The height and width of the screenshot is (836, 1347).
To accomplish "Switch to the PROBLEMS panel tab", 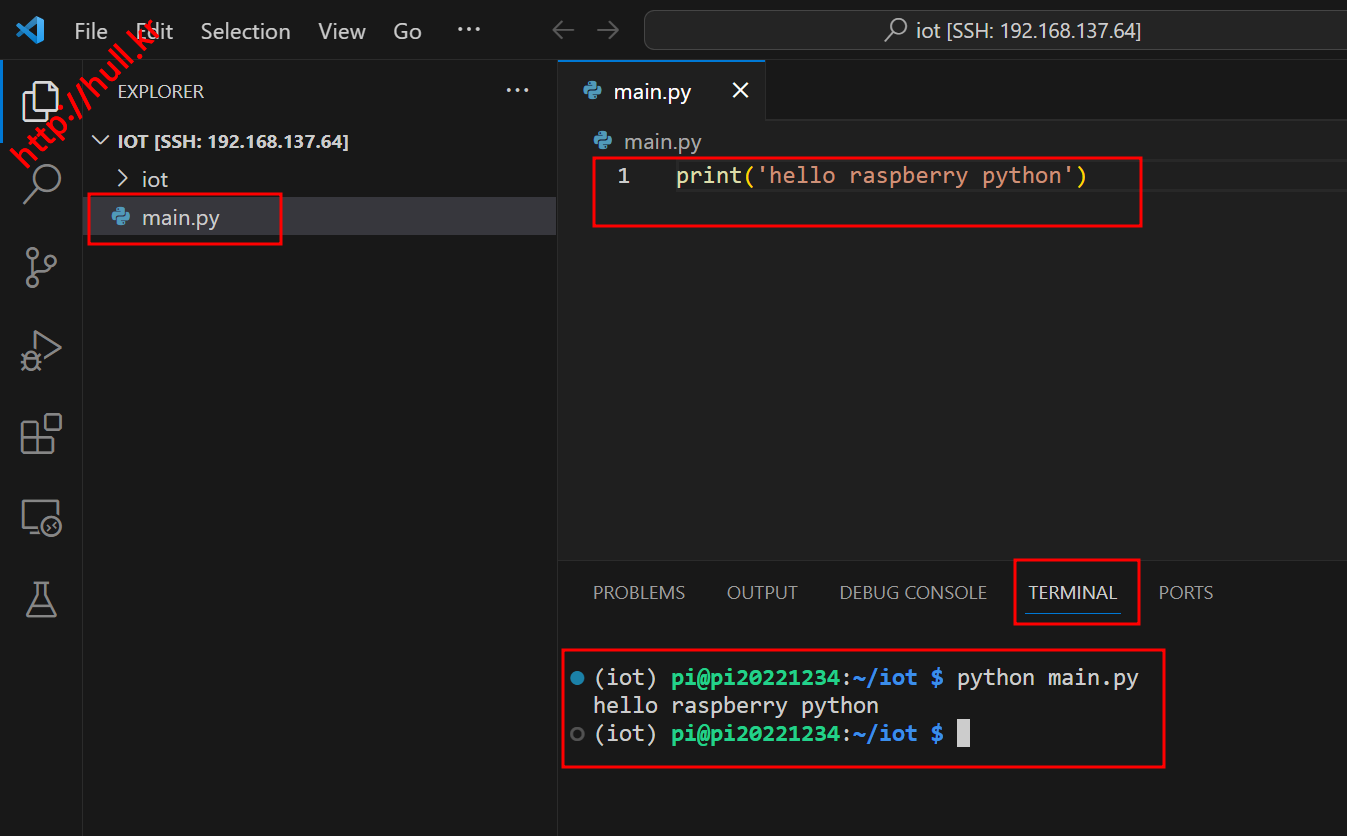I will coord(638,593).
